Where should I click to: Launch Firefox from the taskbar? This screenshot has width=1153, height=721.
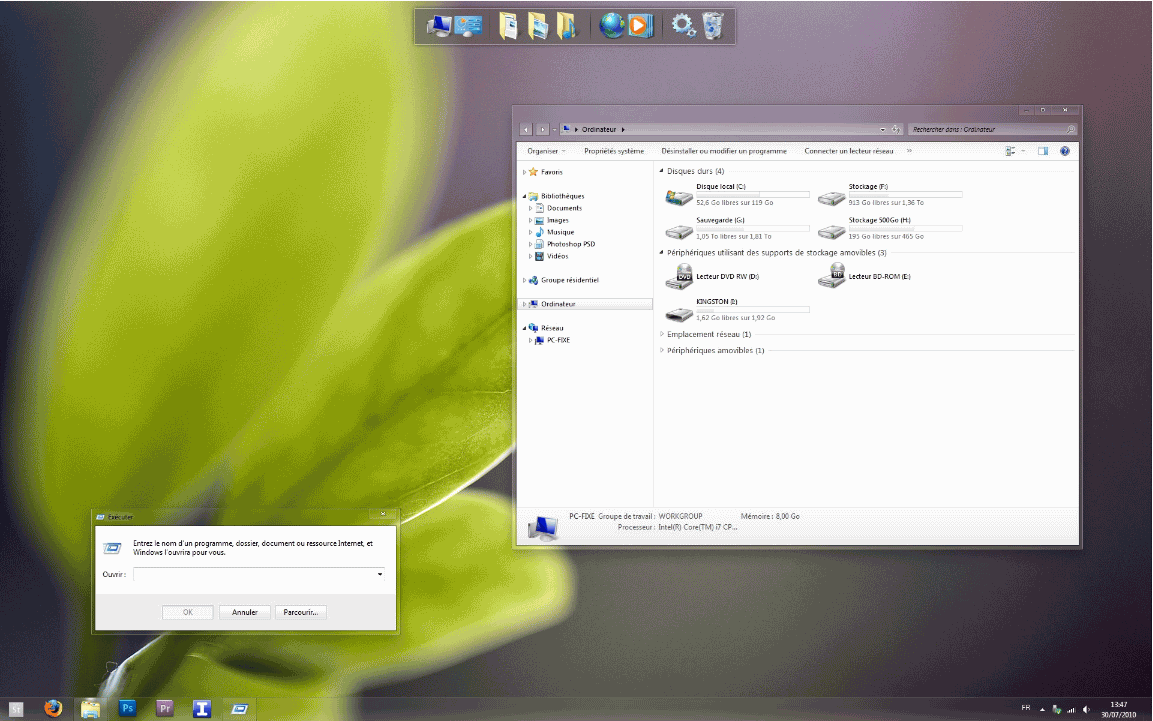(x=53, y=709)
